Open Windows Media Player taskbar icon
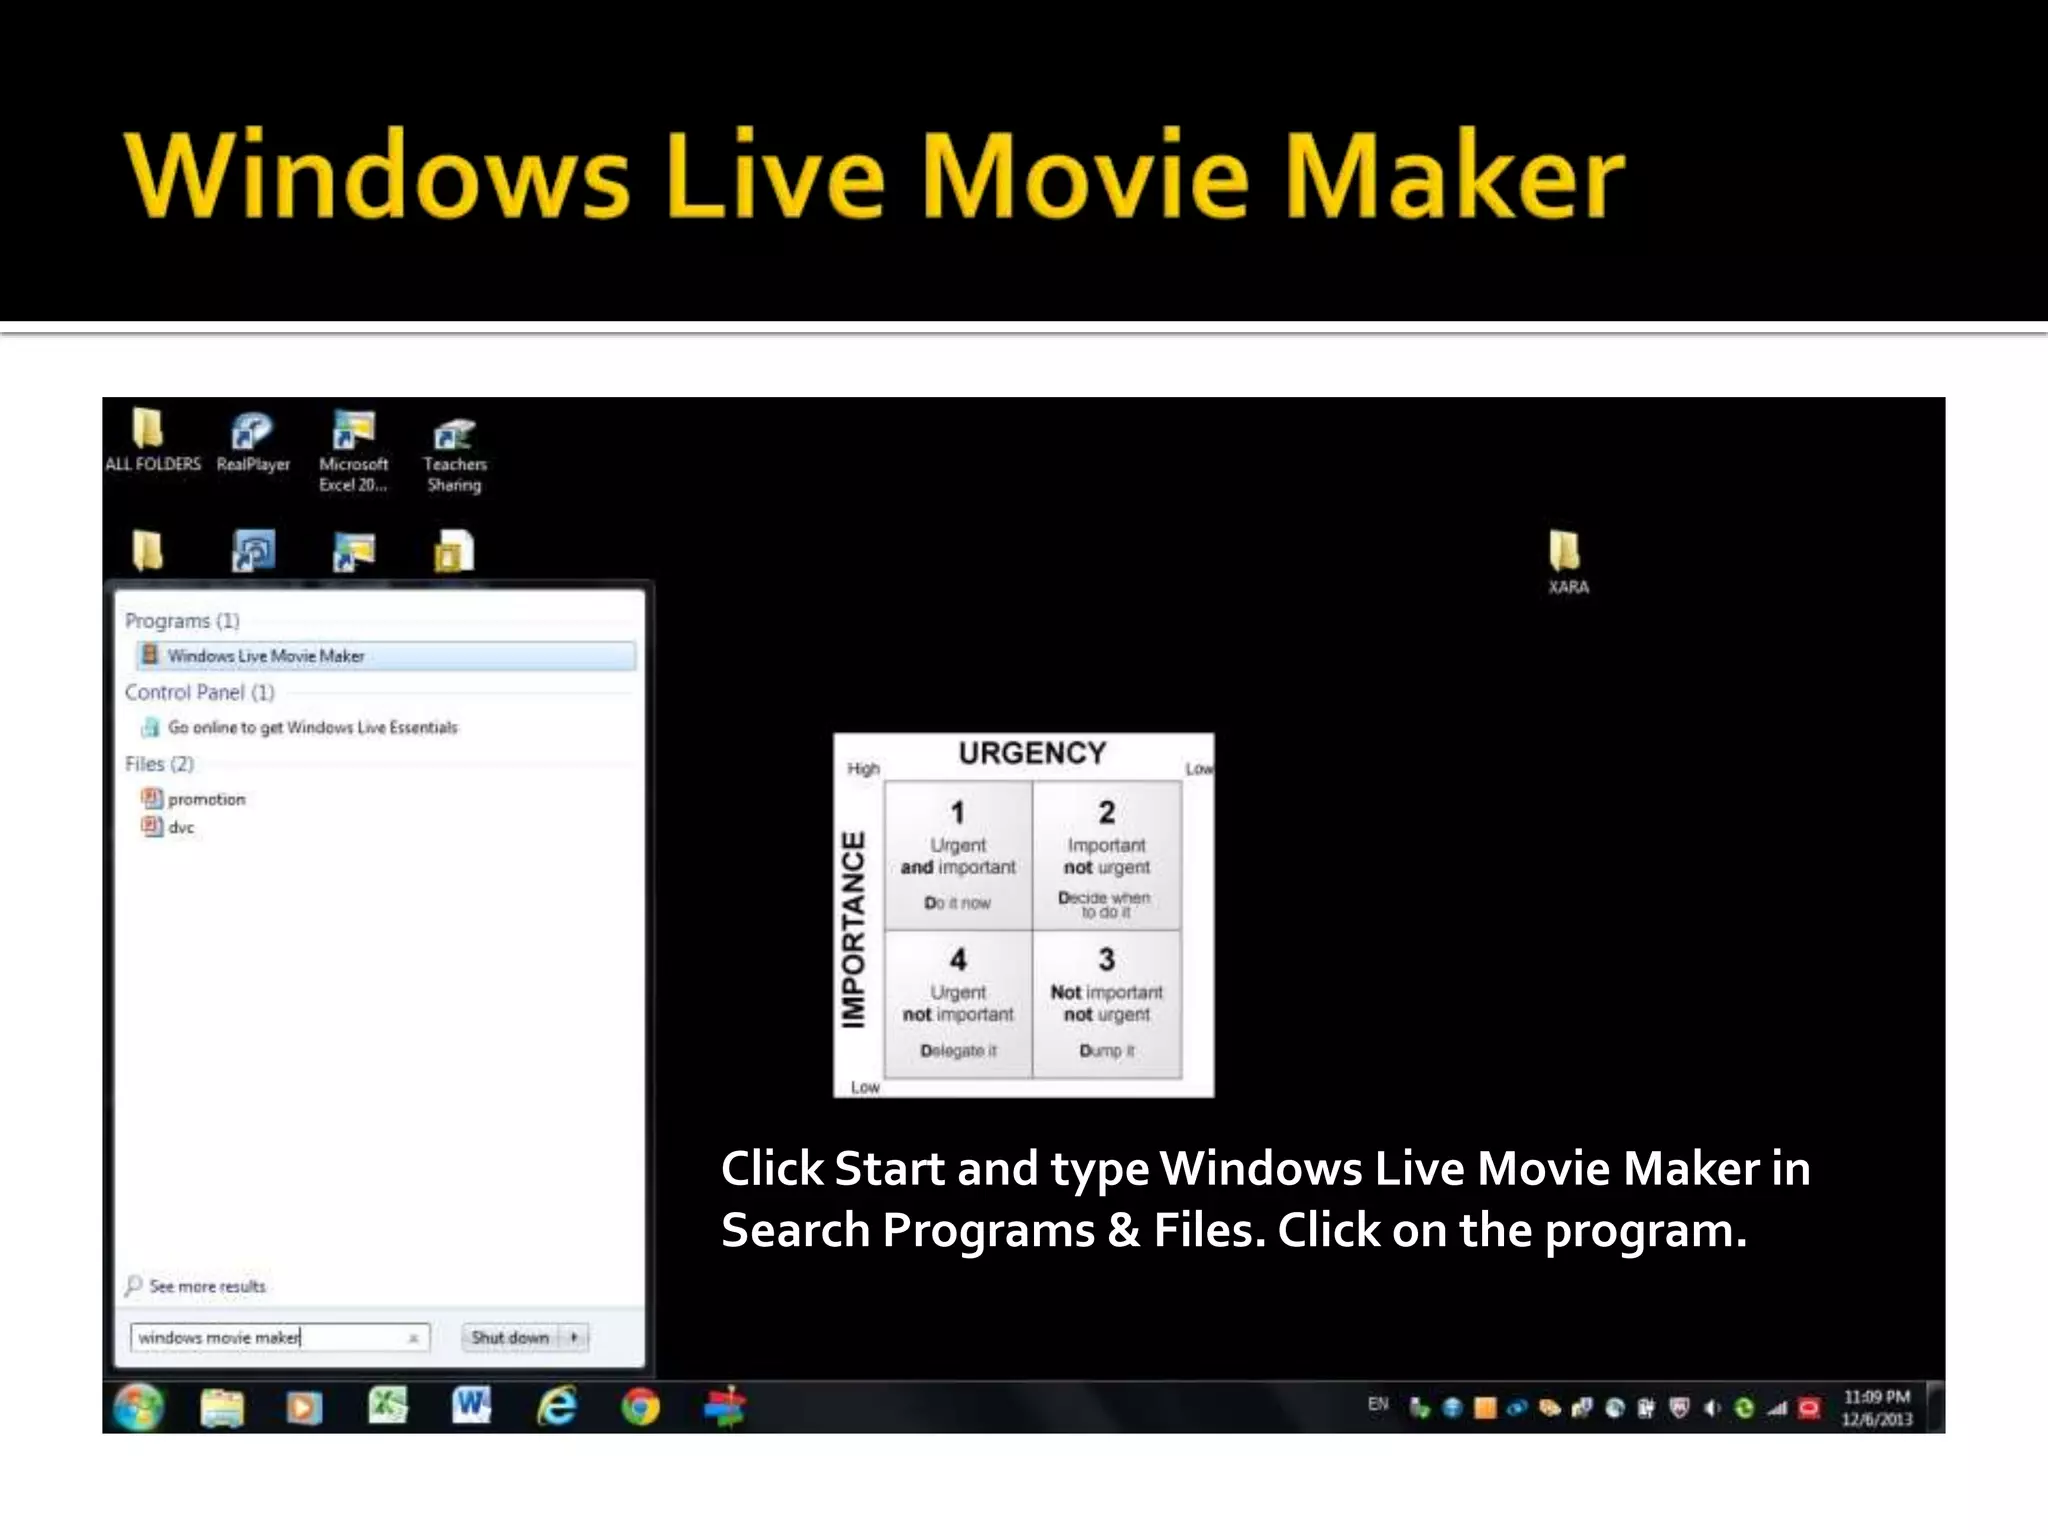Screen dimensions: 2048x1536 point(304,1408)
